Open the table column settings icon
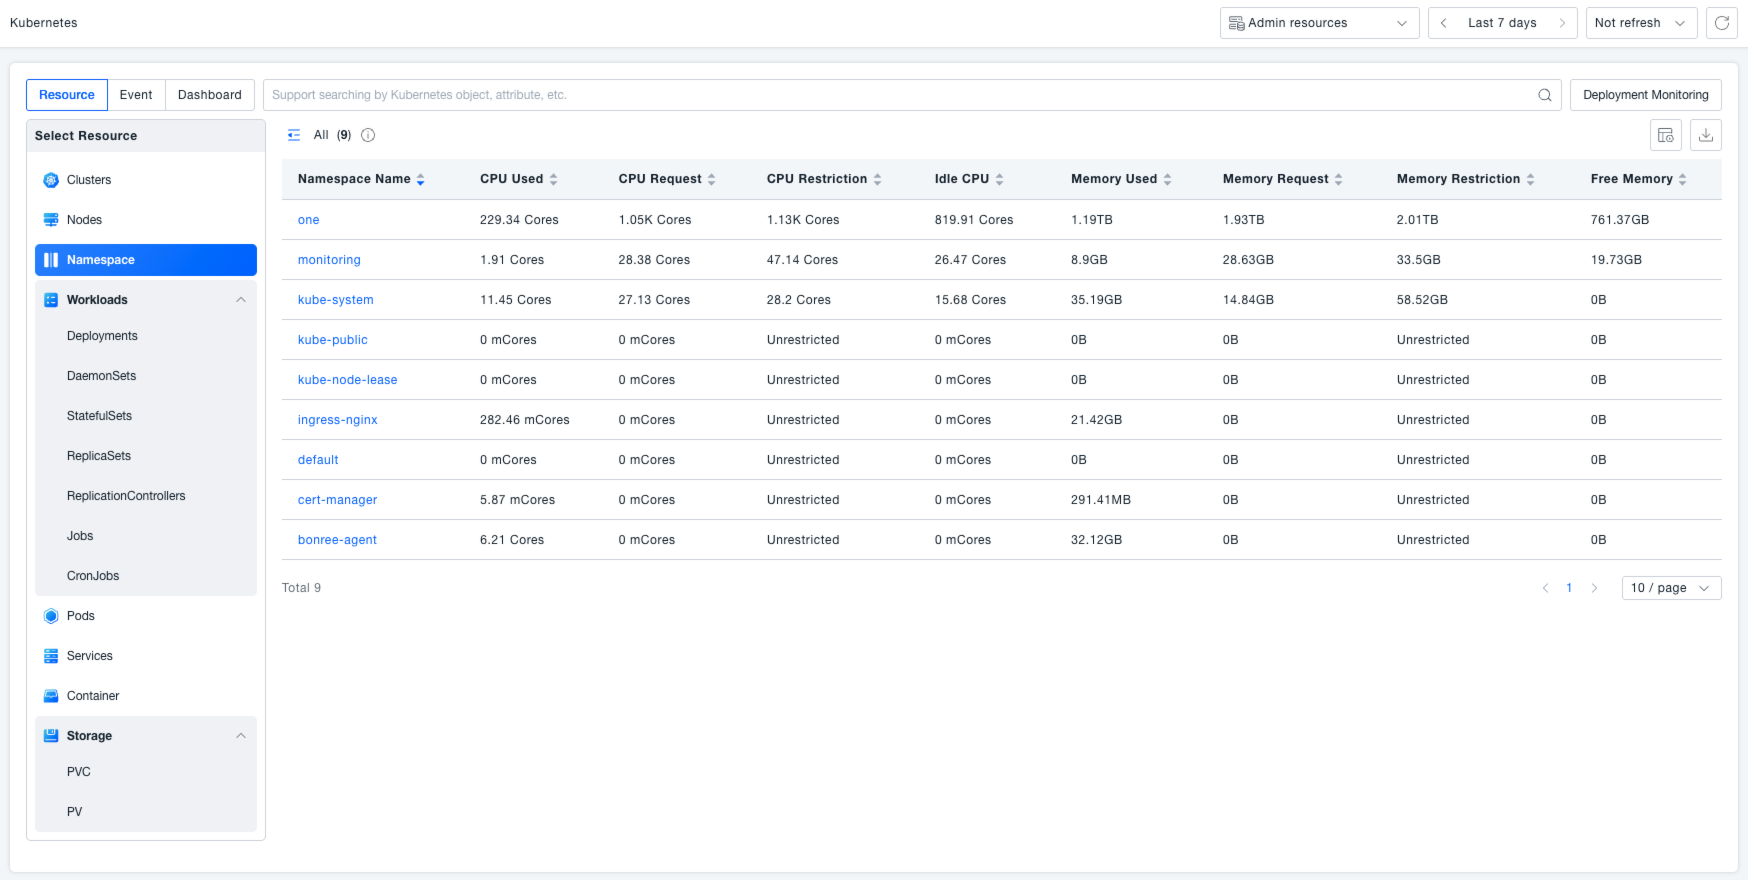This screenshot has height=880, width=1748. click(1665, 135)
